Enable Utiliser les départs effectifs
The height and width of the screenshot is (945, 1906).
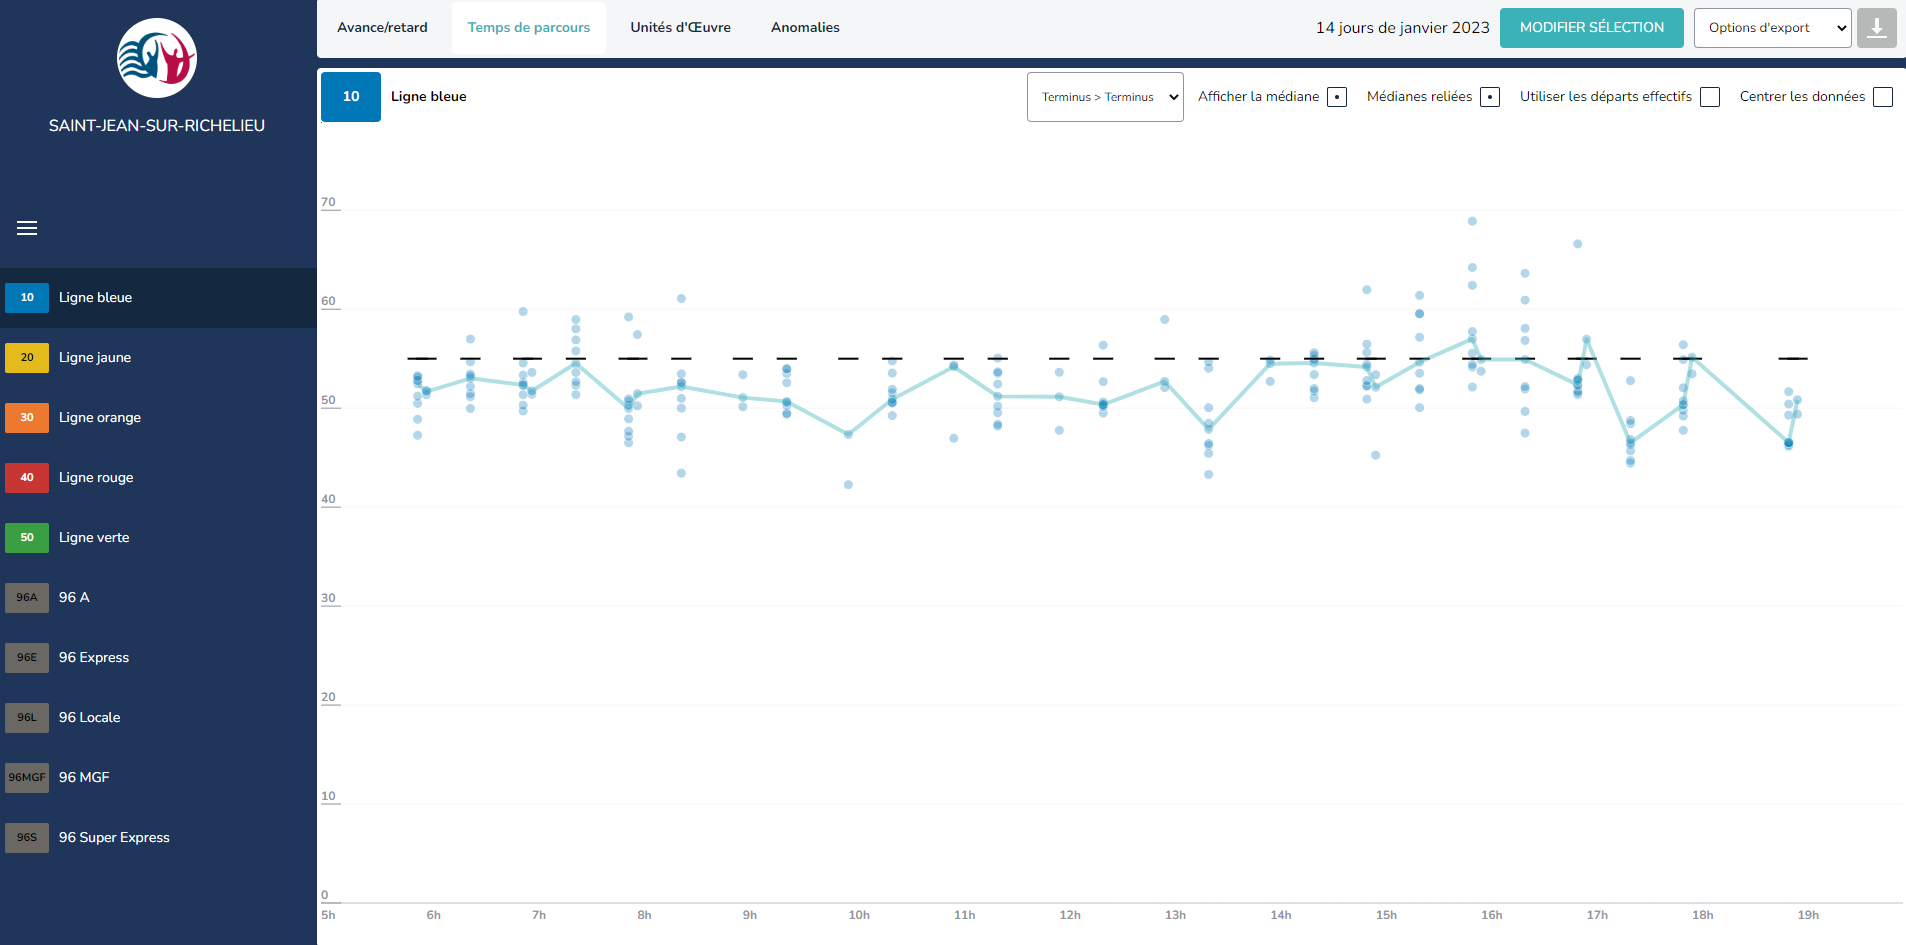(x=1710, y=97)
